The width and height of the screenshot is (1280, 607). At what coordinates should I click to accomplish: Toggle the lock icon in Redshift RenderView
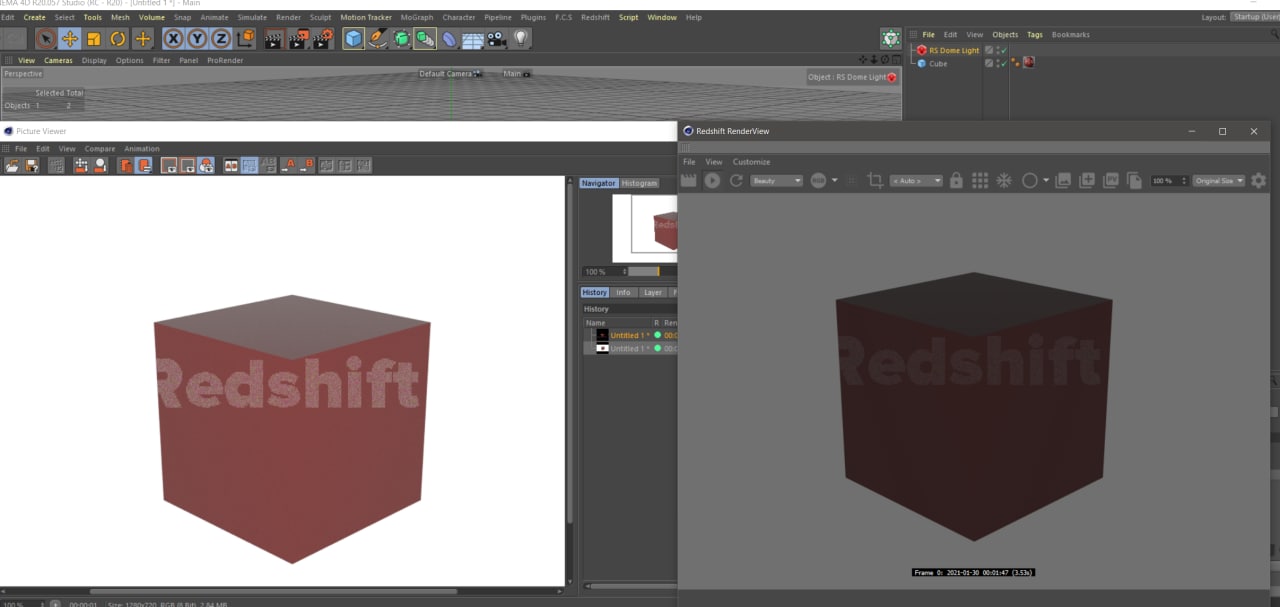(956, 181)
